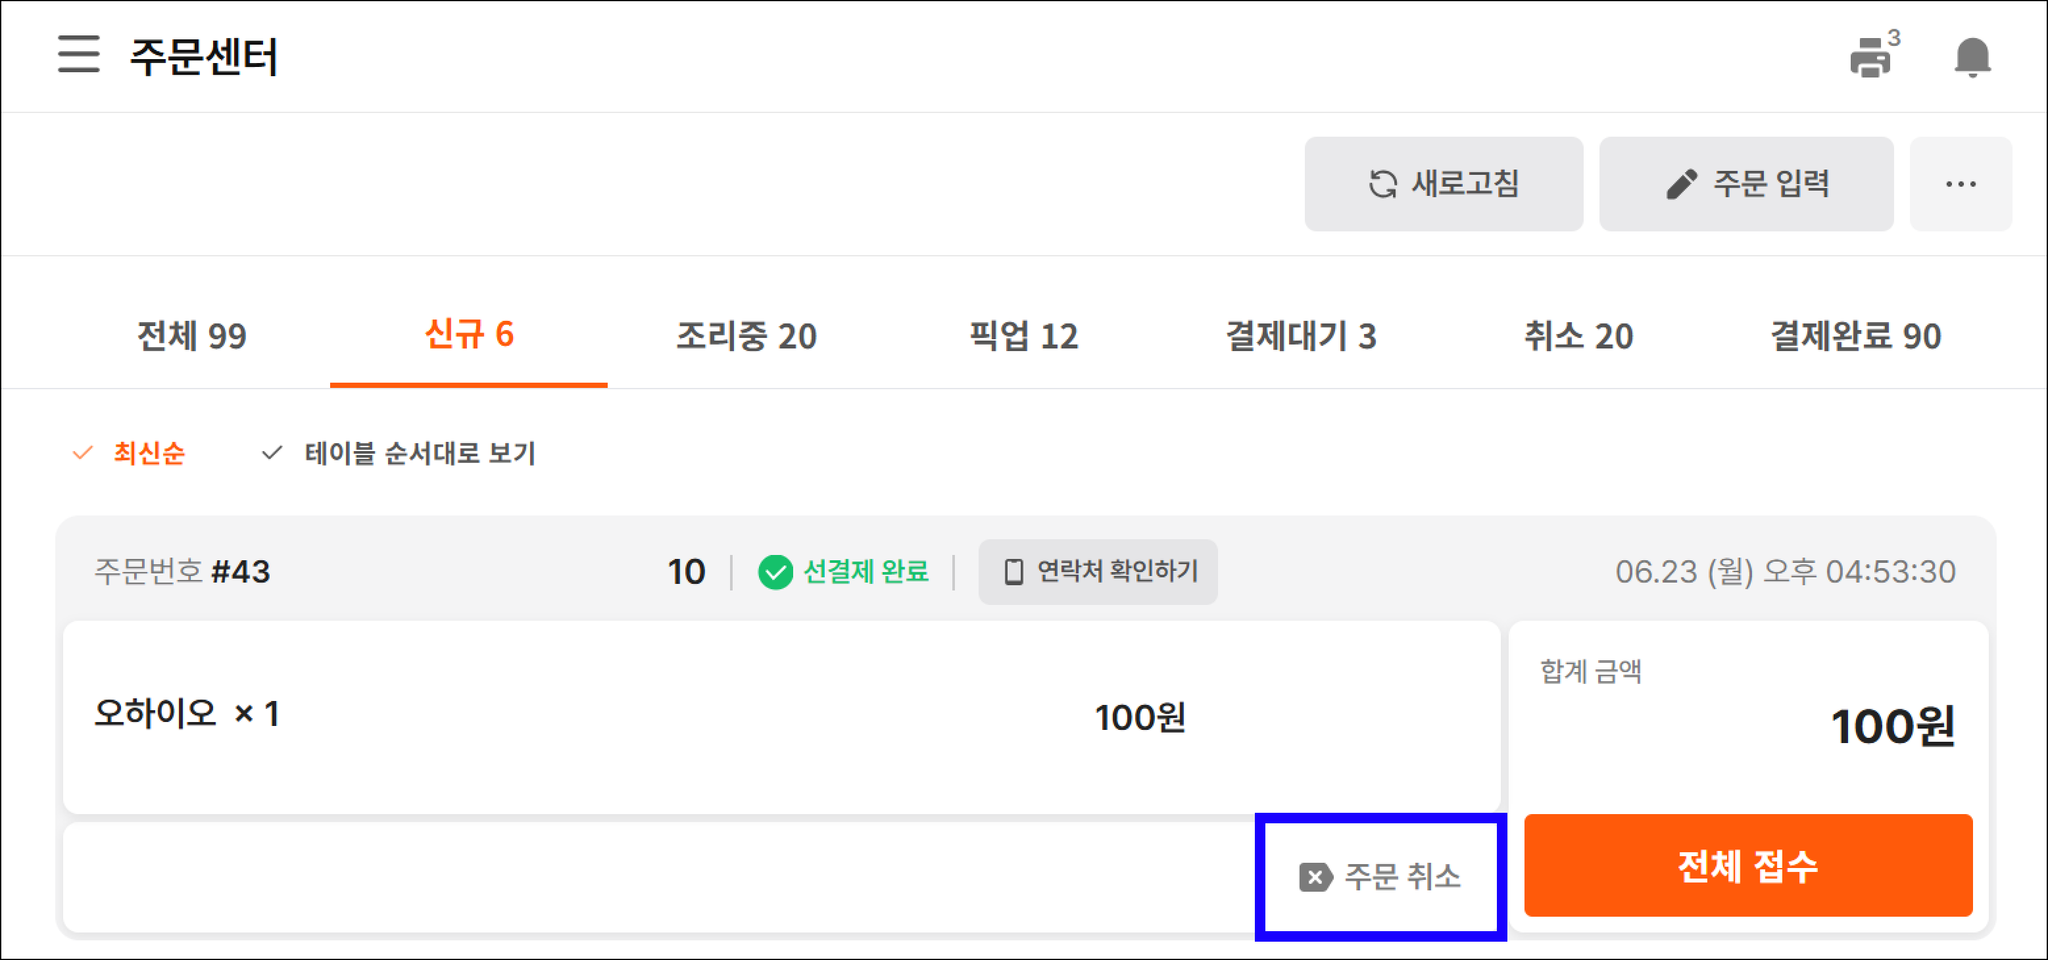Open the notification bell
Screen dimensions: 2048x960
pyautogui.click(x=1972, y=57)
